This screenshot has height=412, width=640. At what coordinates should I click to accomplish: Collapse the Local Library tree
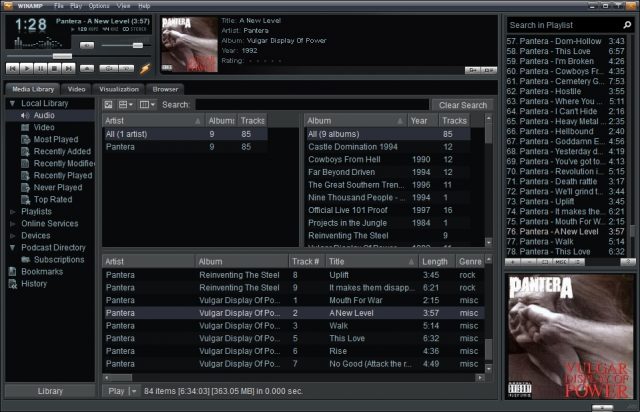[x=12, y=104]
